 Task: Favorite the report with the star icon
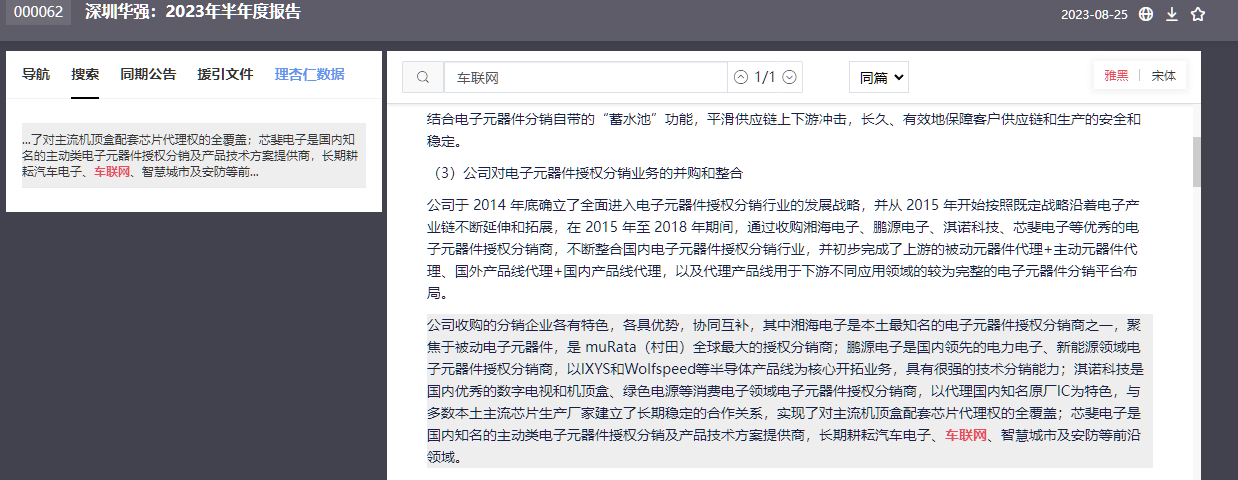[x=1198, y=14]
